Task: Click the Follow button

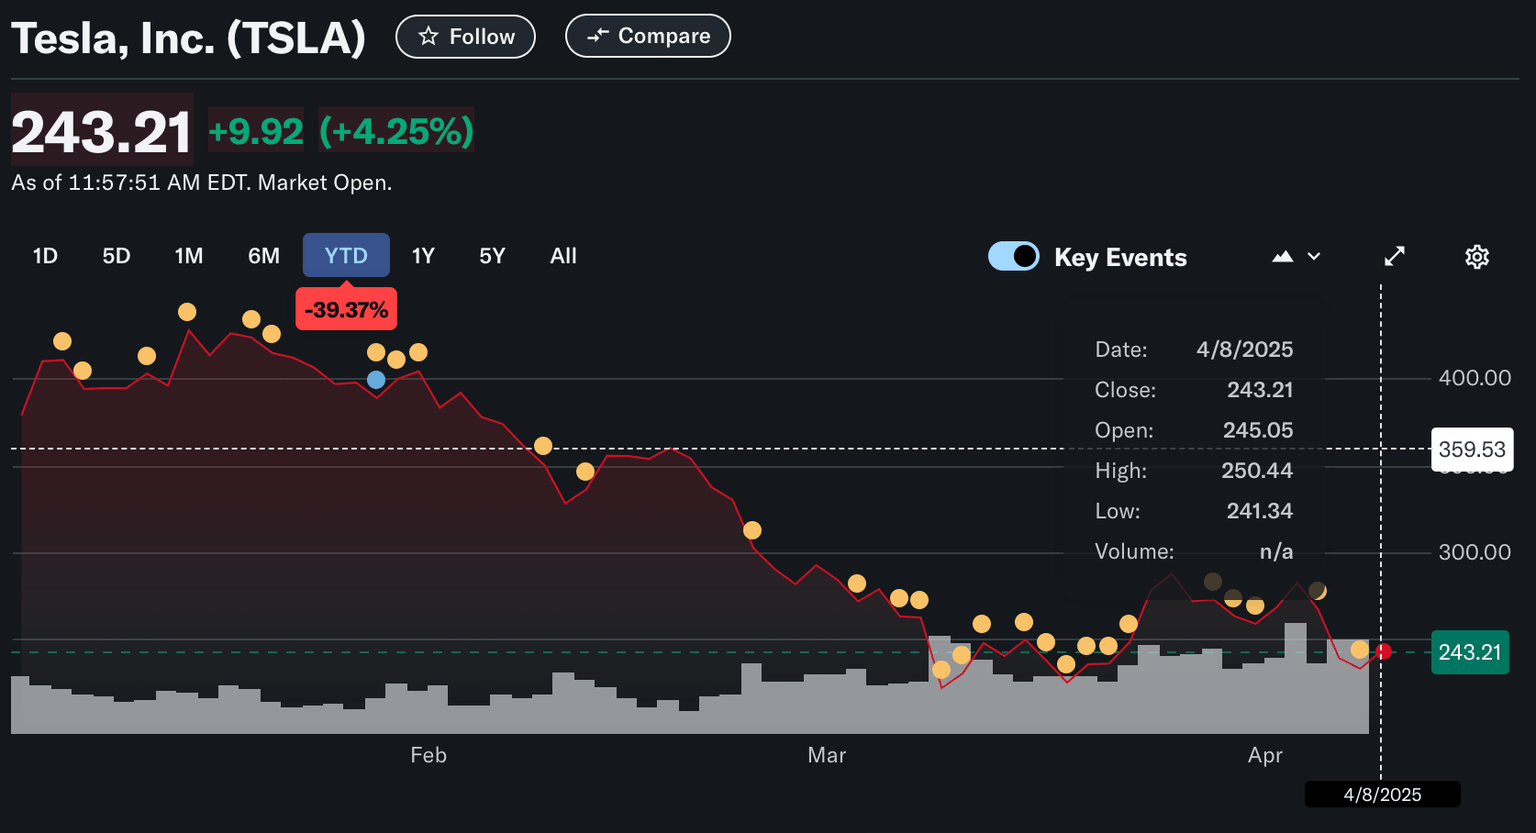Action: [465, 35]
